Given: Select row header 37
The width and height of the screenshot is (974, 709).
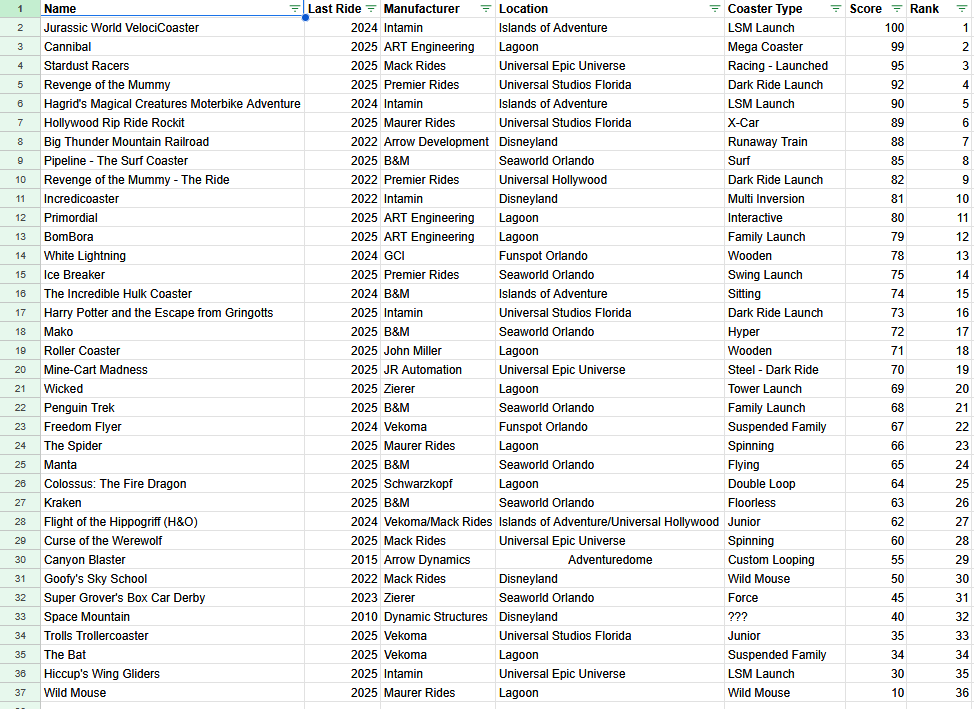Looking at the screenshot, I should click(x=20, y=693).
